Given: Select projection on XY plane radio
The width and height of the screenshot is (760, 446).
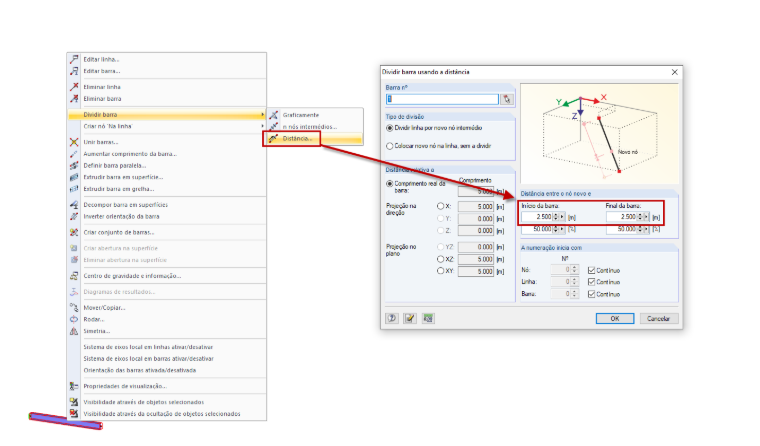Looking at the screenshot, I should pos(440,271).
